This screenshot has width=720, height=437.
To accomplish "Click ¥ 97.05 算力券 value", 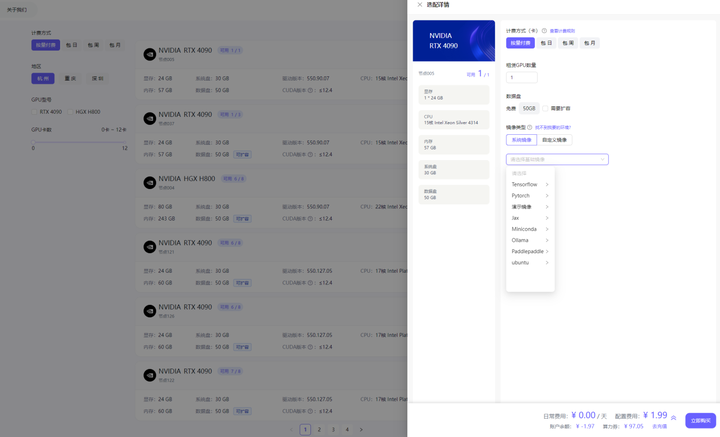I will (634, 426).
